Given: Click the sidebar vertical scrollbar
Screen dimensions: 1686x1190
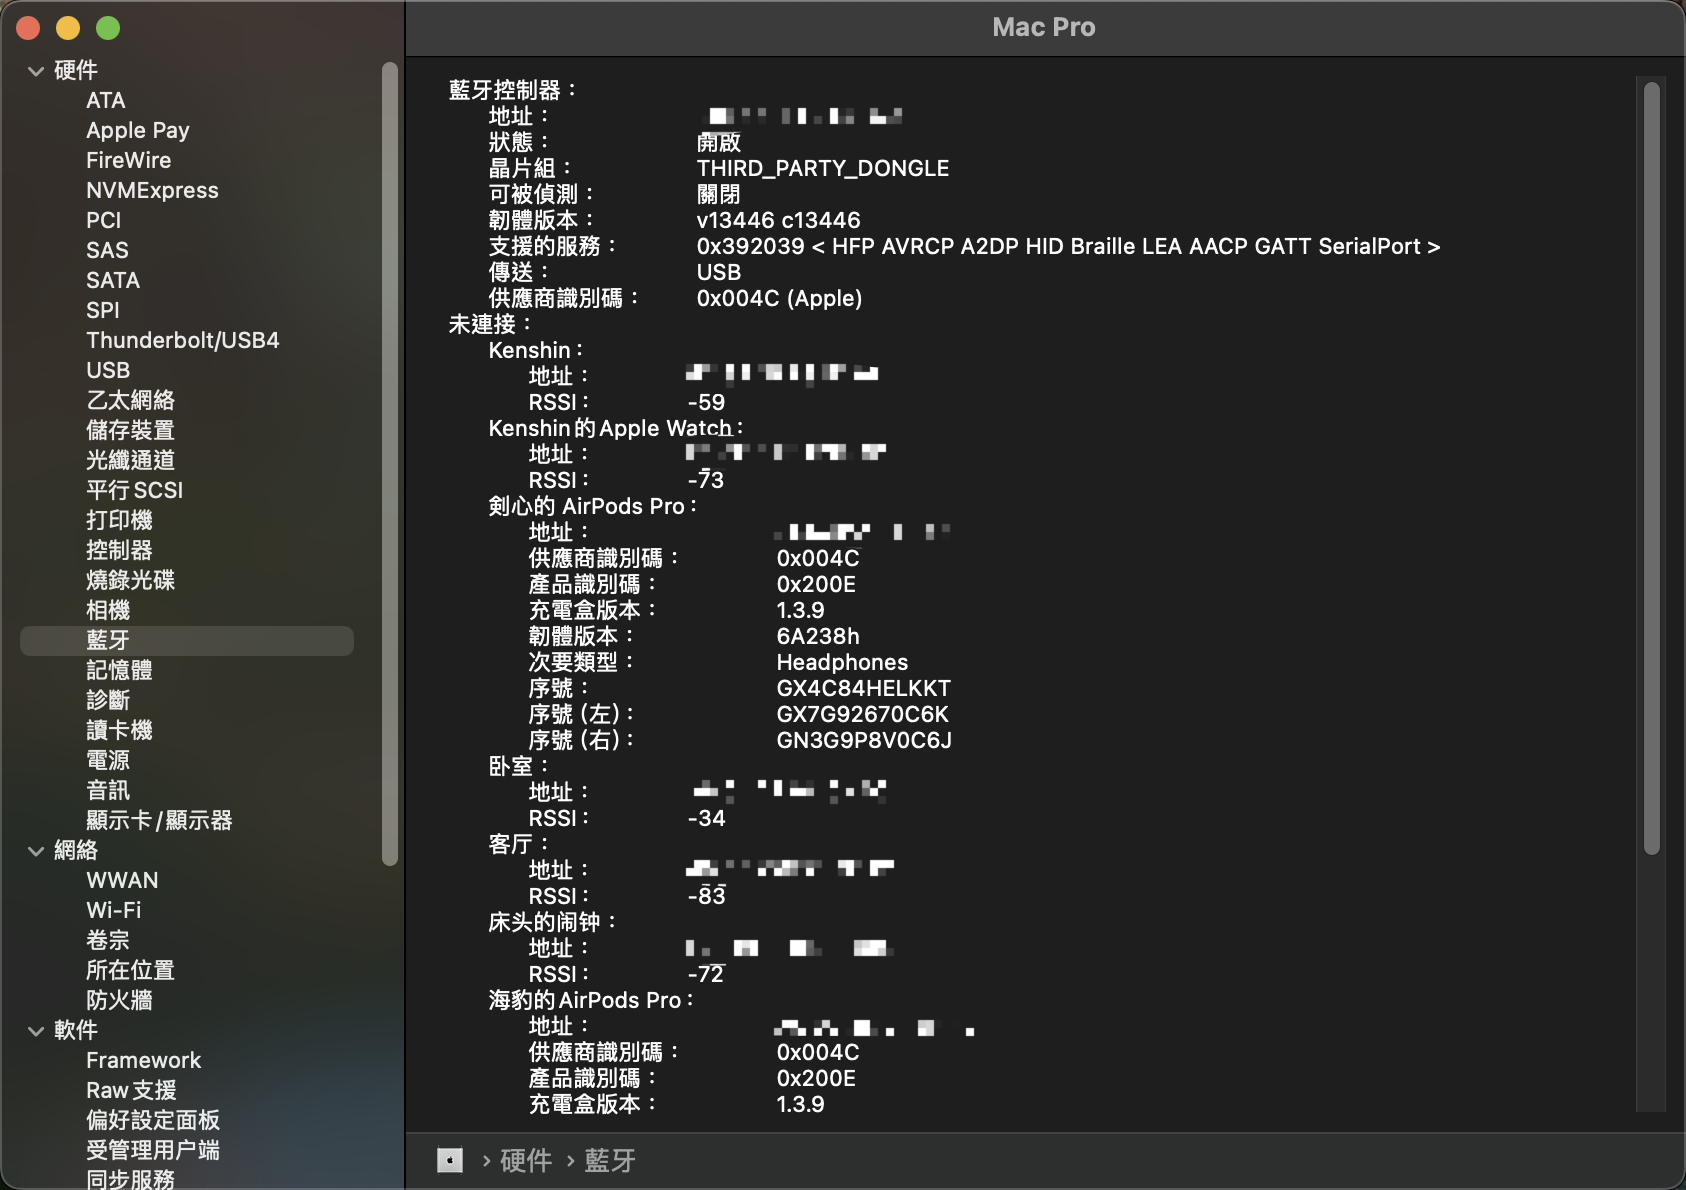Looking at the screenshot, I should (390, 463).
